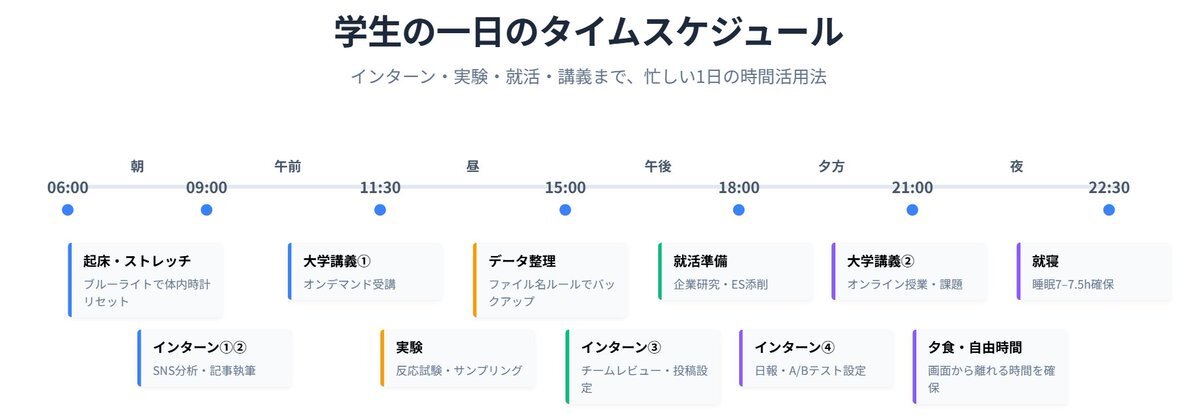Click the 午前 period label
The width and height of the screenshot is (1199, 420).
[x=288, y=166]
